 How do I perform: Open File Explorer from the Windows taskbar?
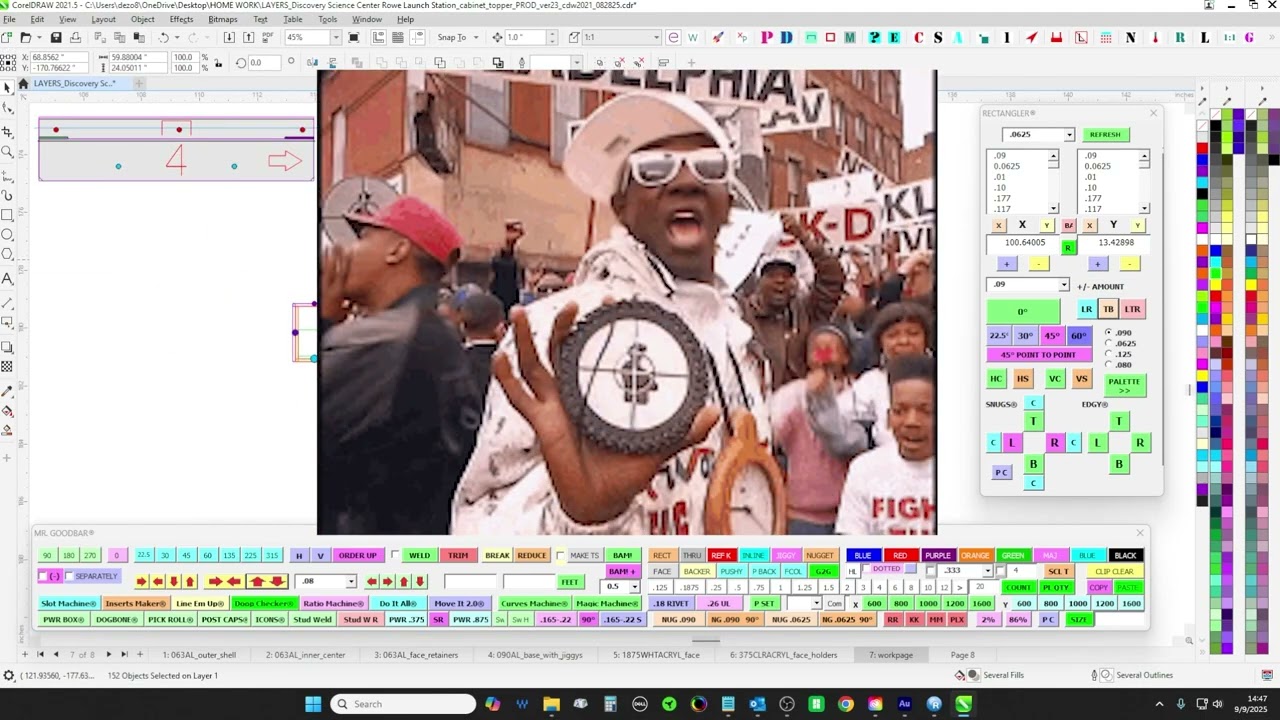551,704
